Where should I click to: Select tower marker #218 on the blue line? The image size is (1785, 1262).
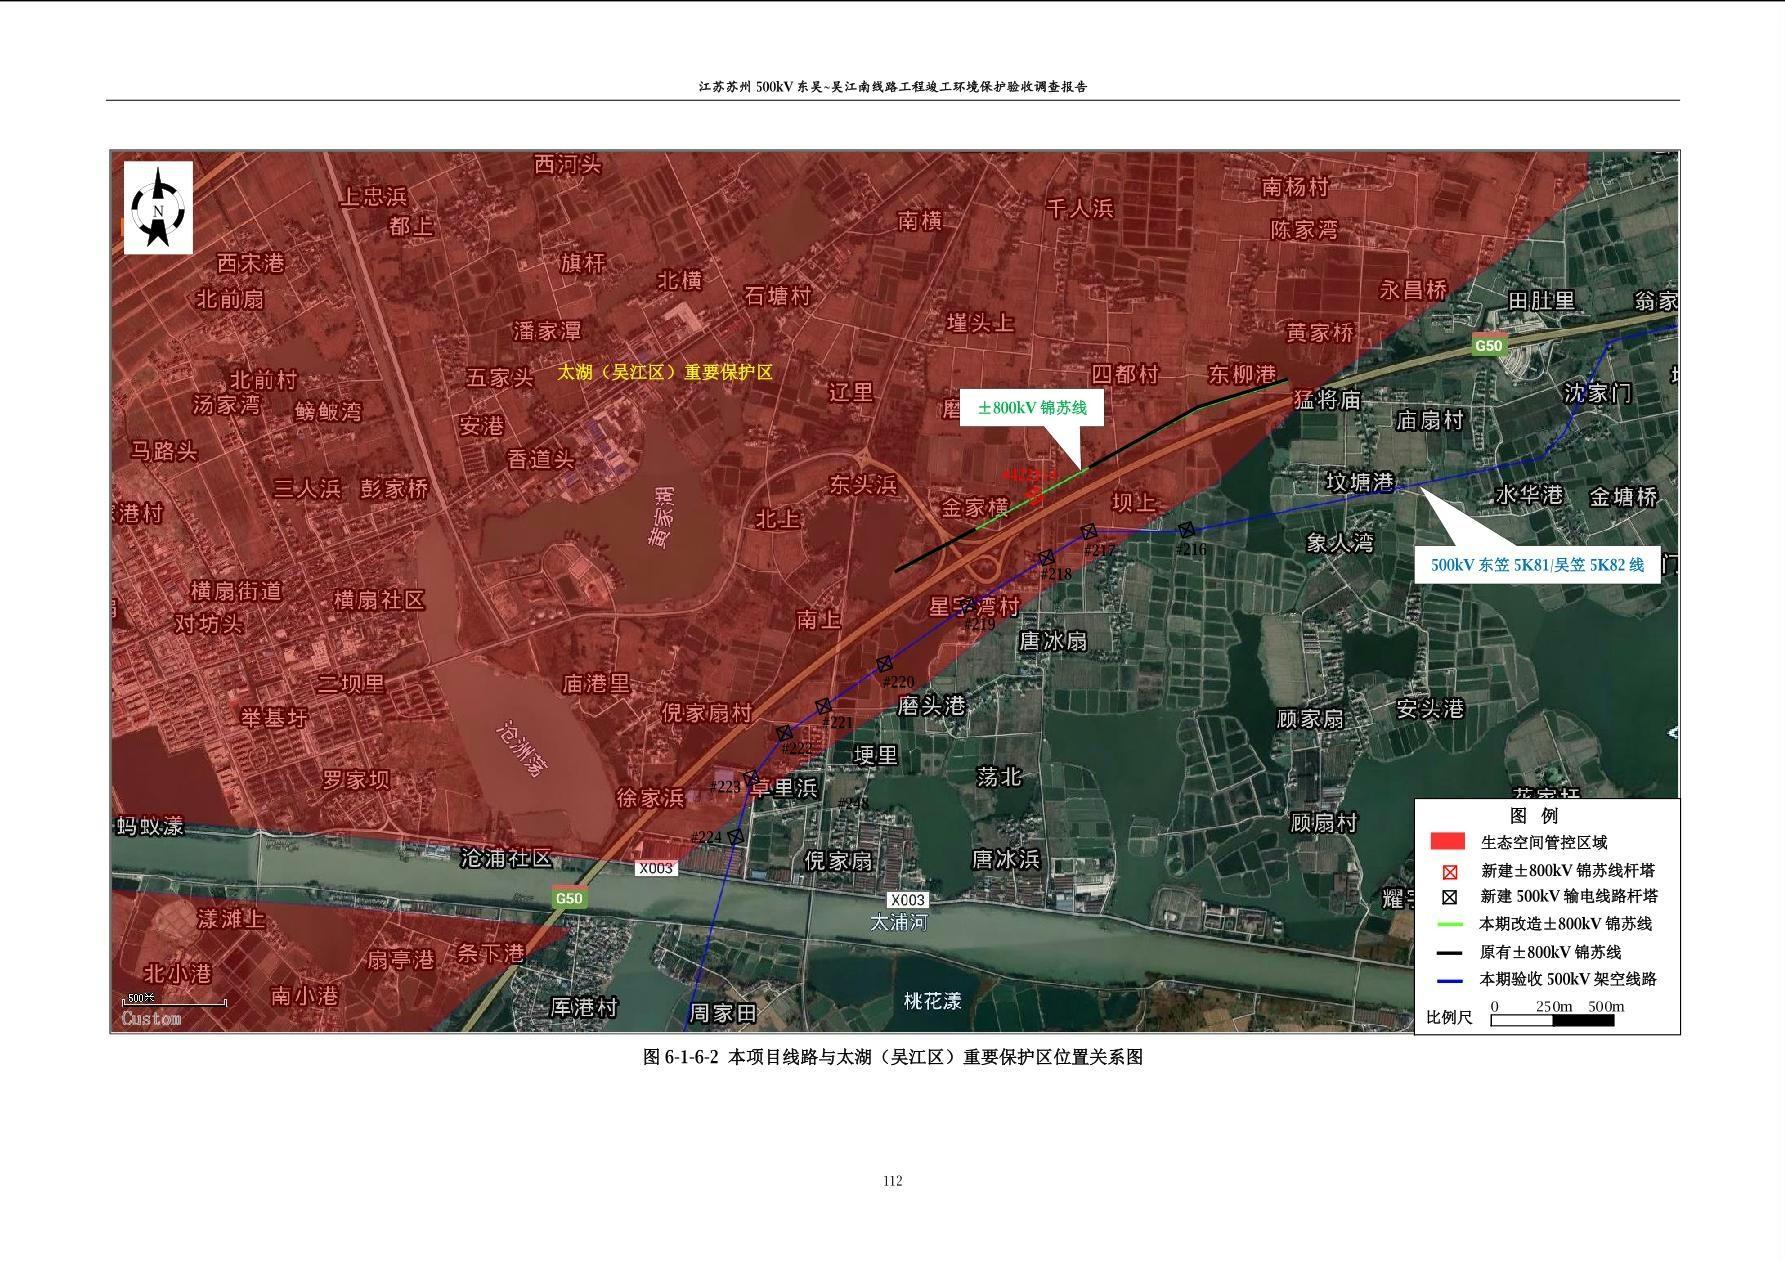click(1046, 557)
